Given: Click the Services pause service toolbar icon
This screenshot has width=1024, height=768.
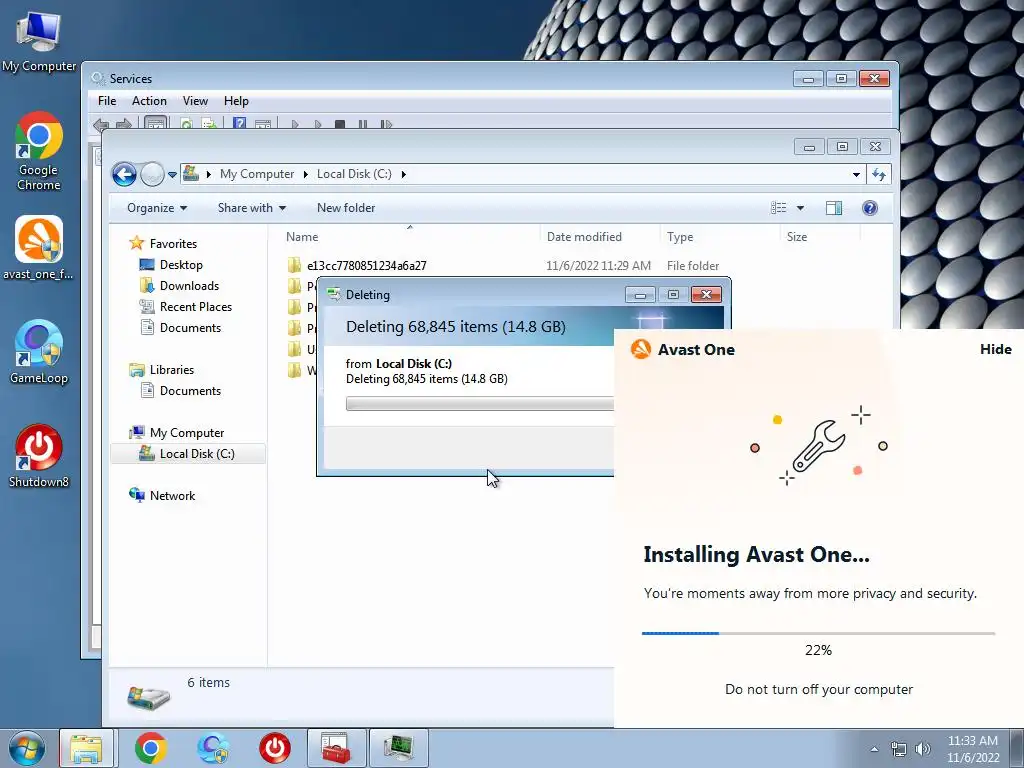Looking at the screenshot, I should click(x=362, y=123).
